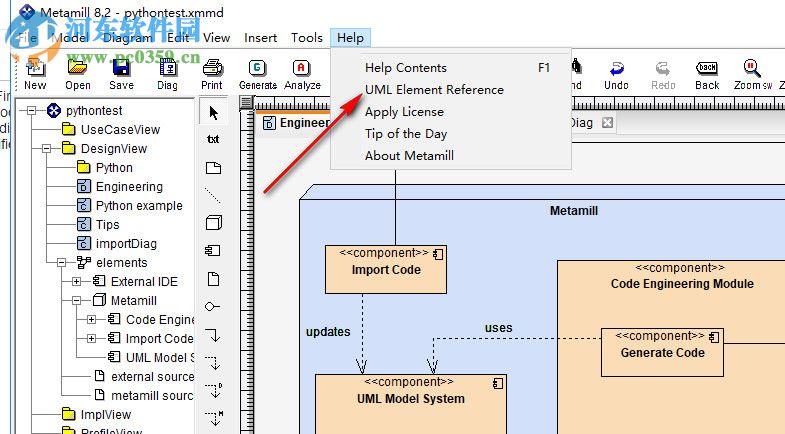785x434 pixels.
Task: Open the Help menu
Action: point(350,38)
